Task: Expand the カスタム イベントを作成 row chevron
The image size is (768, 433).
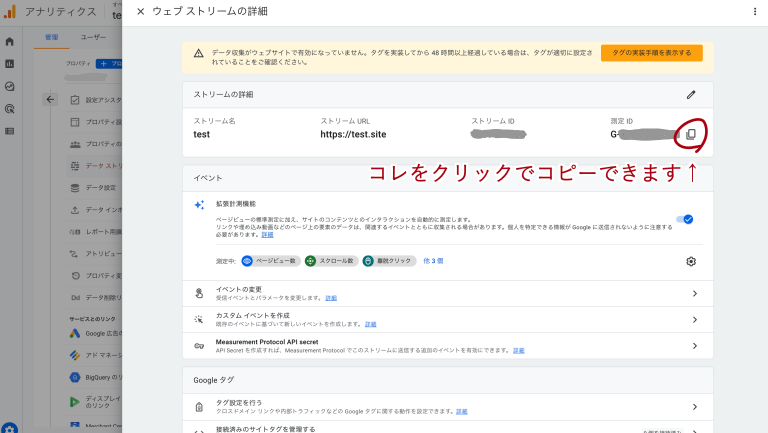Action: [x=695, y=319]
